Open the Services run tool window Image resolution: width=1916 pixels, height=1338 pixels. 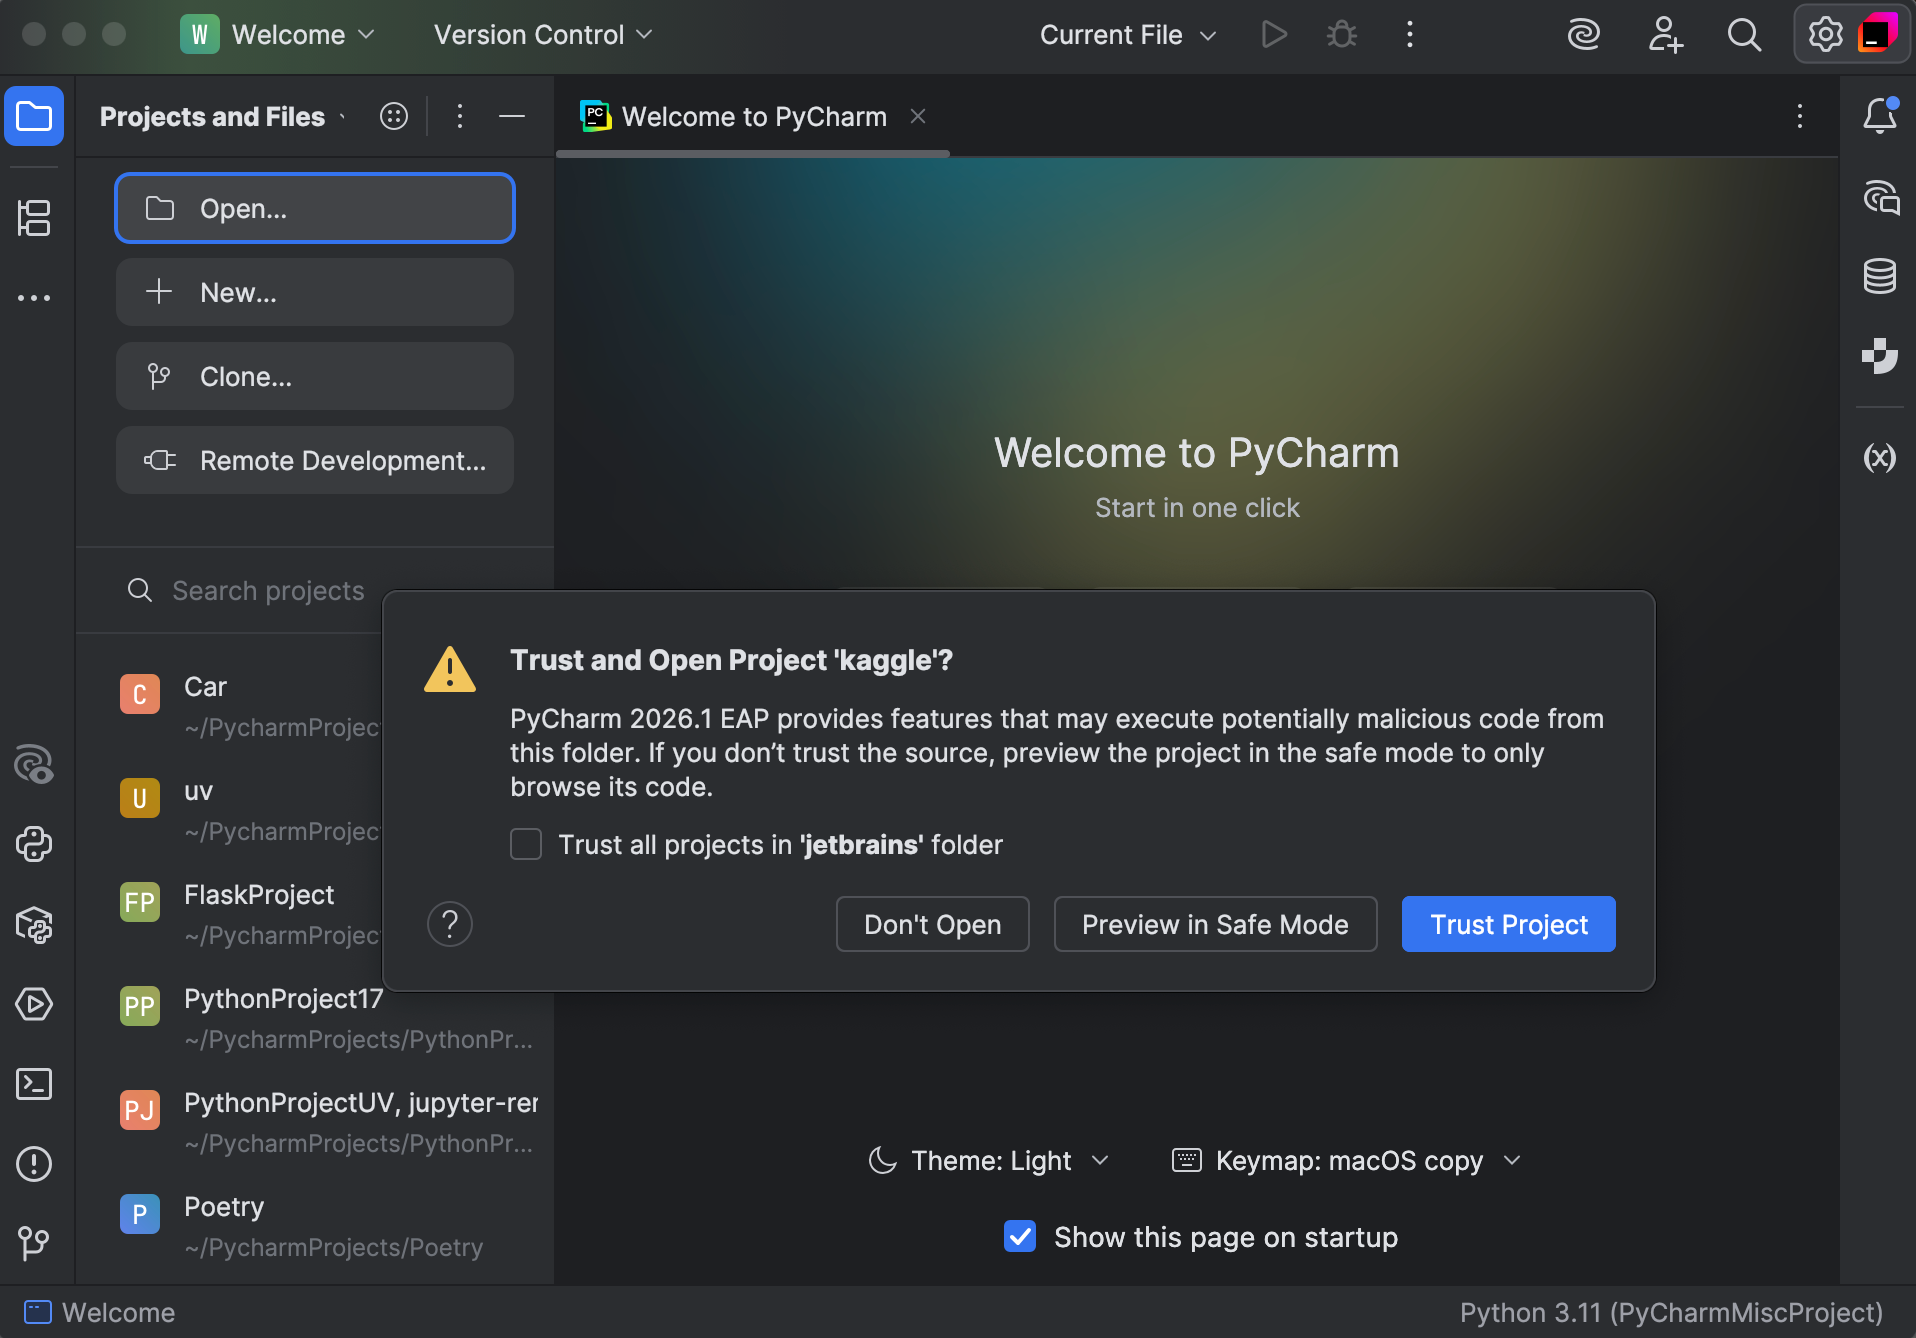(x=35, y=1005)
